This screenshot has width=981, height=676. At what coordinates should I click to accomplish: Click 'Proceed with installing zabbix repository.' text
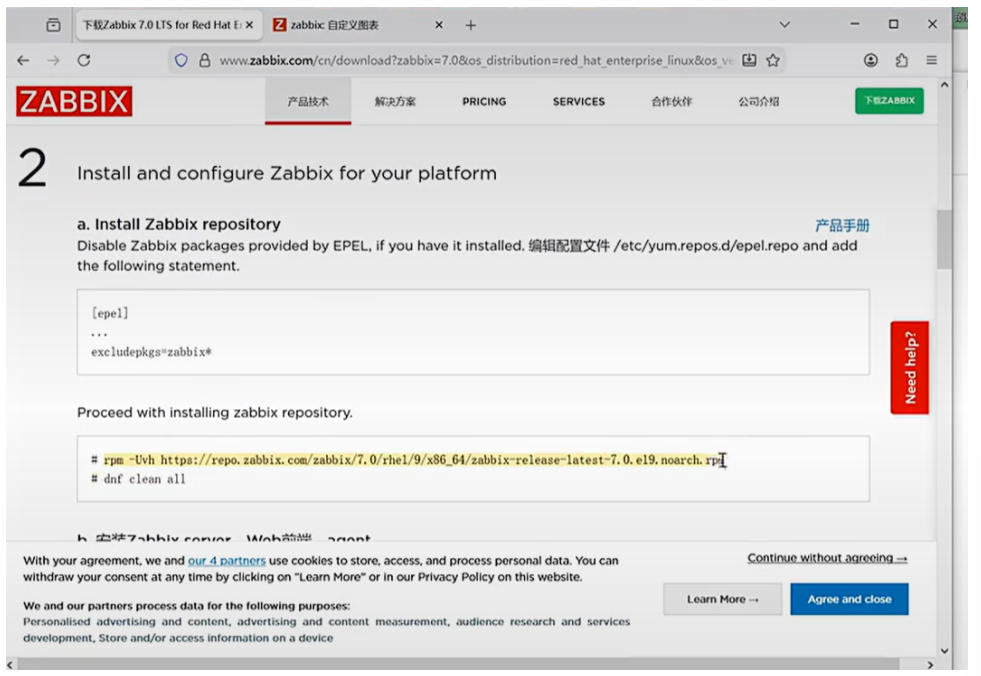point(215,412)
